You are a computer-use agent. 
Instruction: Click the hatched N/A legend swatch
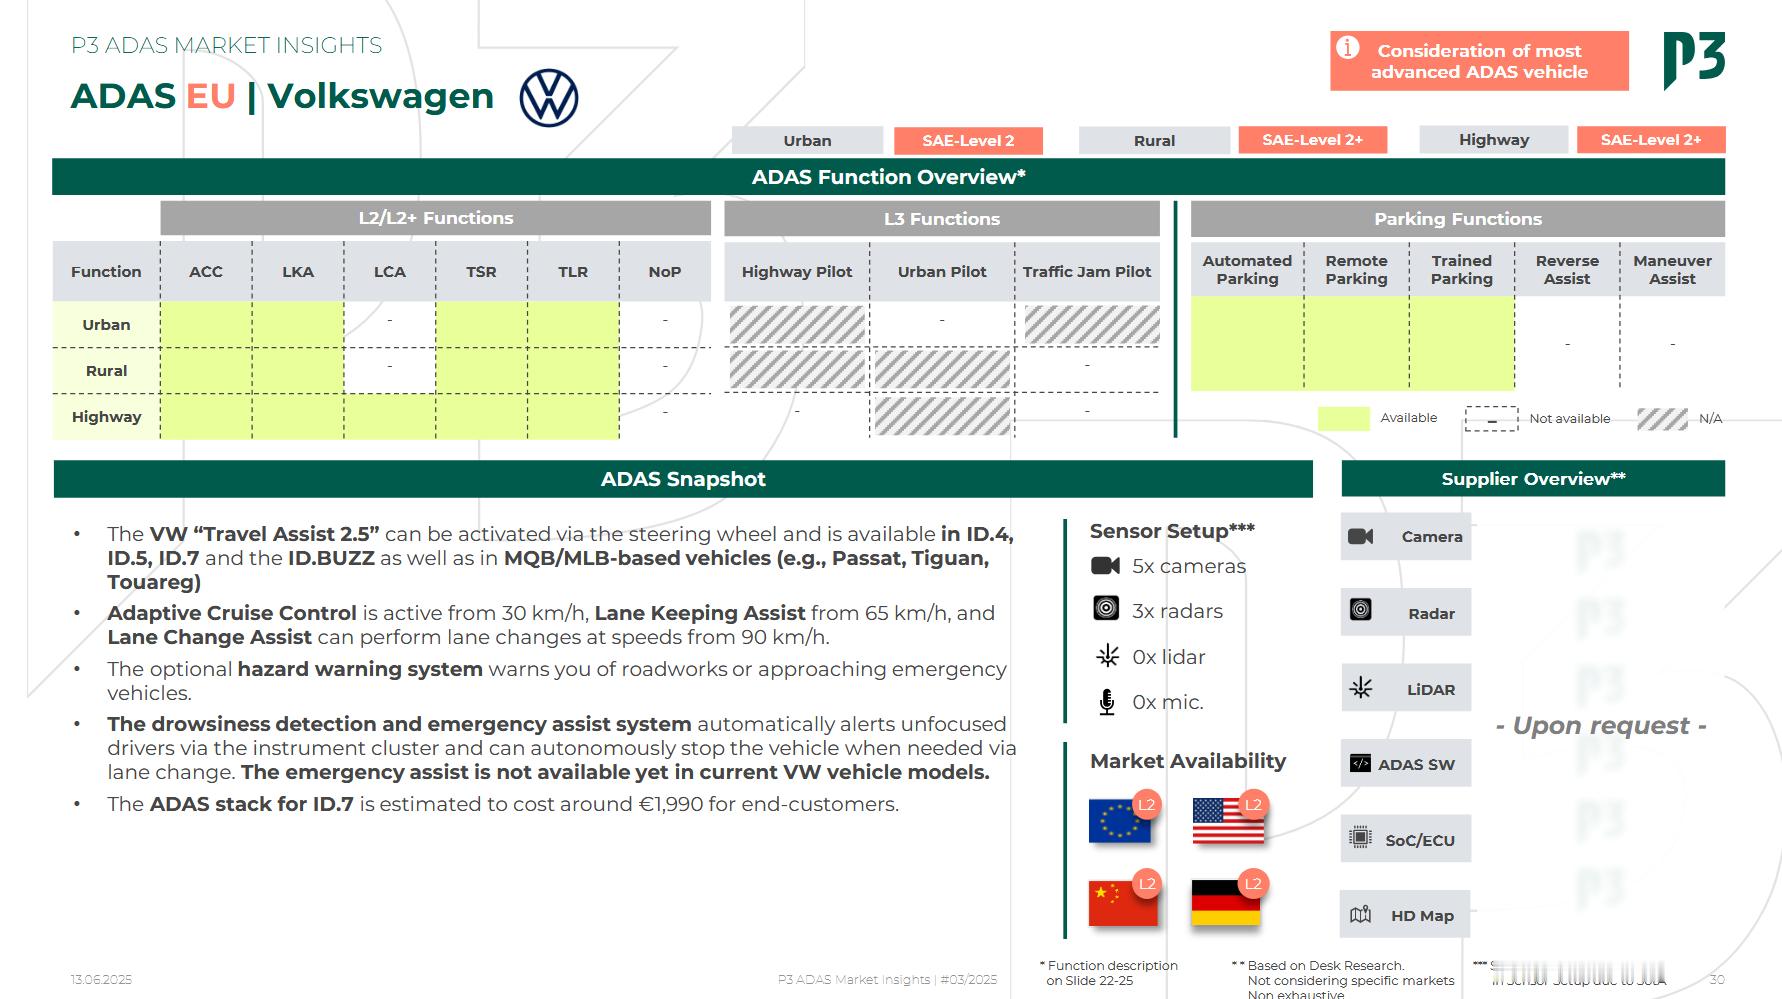pyautogui.click(x=1662, y=418)
